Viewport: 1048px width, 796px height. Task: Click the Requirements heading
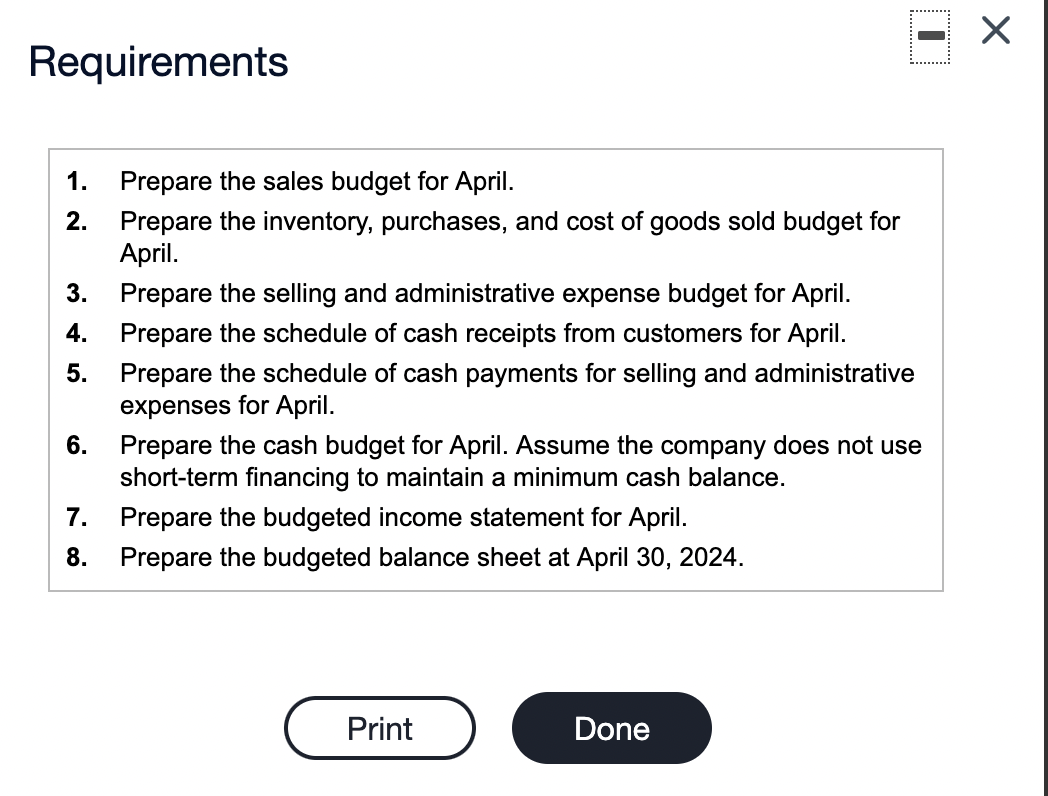(157, 62)
